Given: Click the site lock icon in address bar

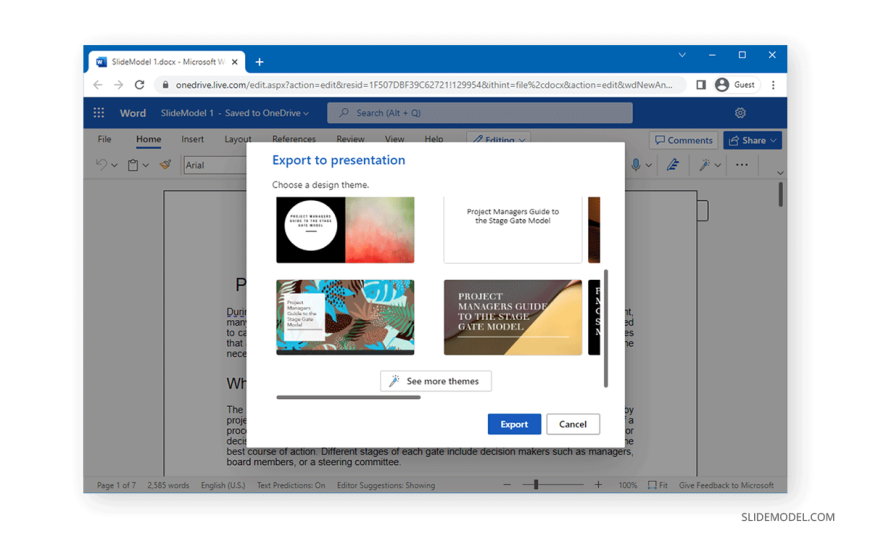Looking at the screenshot, I should click(x=165, y=85).
